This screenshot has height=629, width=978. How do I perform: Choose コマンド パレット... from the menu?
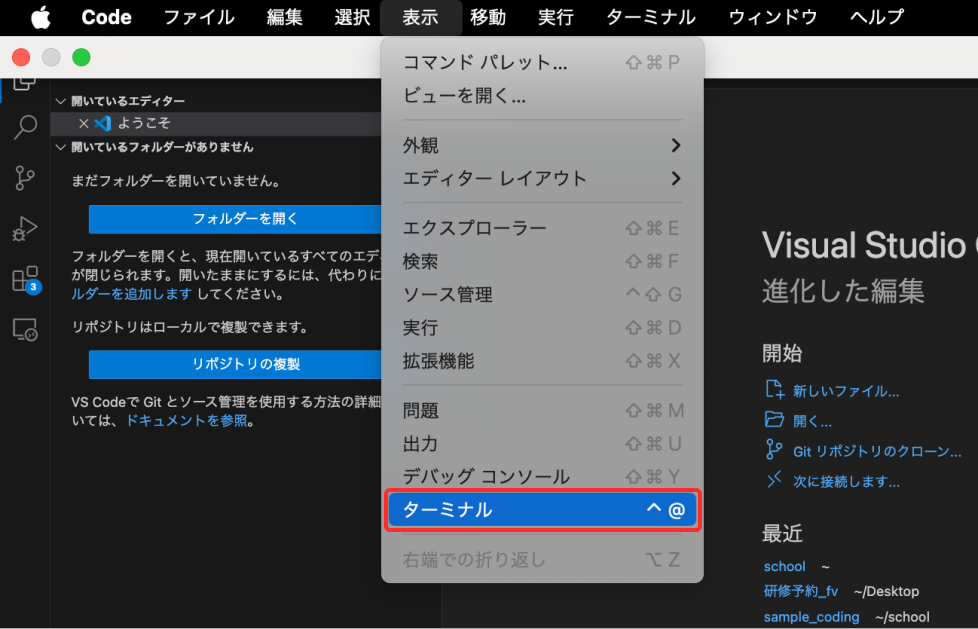[542, 62]
